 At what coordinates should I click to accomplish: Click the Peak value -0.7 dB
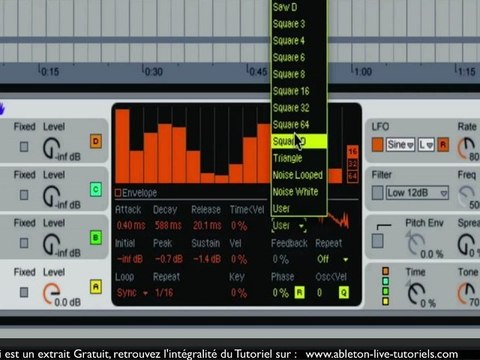coord(169,259)
